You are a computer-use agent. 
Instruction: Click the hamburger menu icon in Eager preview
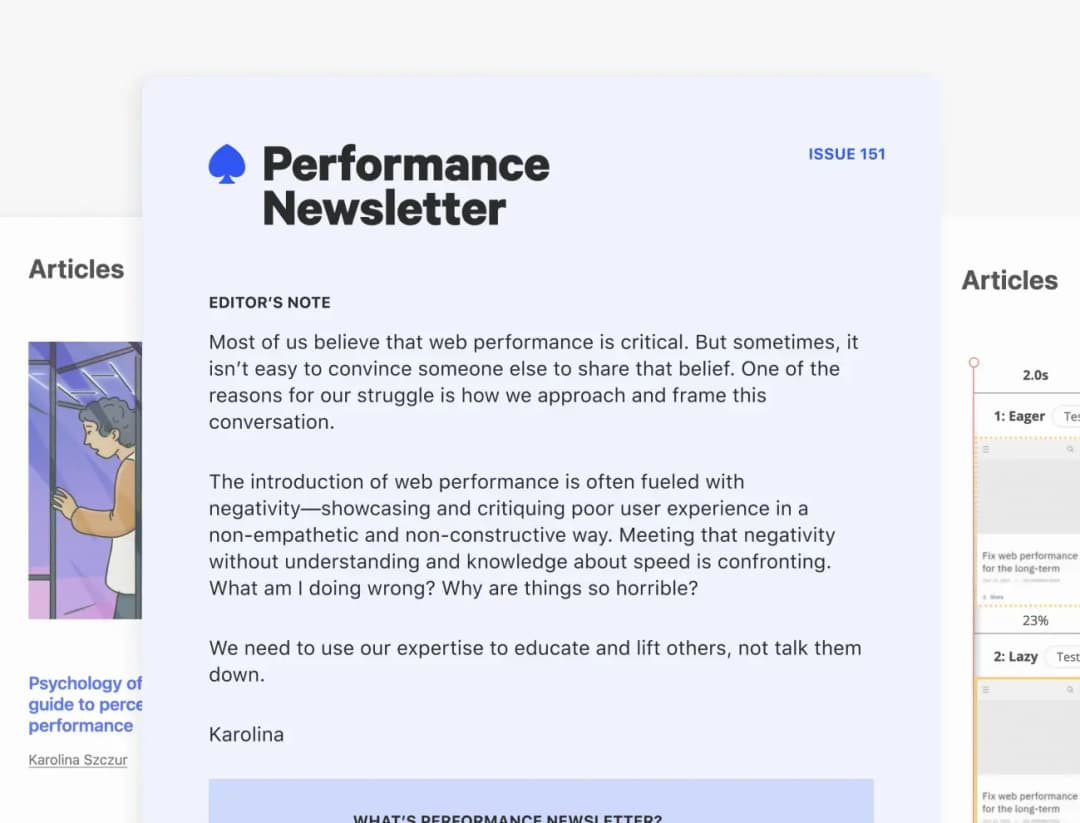click(x=986, y=450)
